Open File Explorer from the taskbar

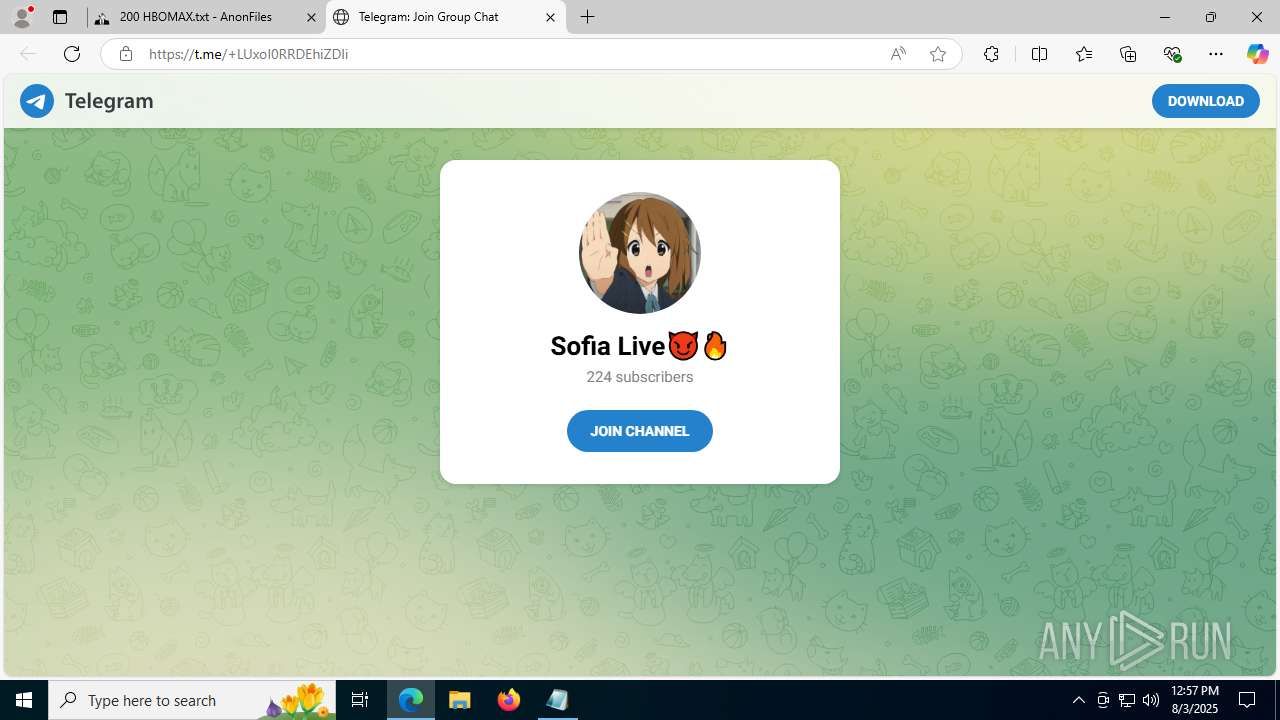click(x=460, y=700)
